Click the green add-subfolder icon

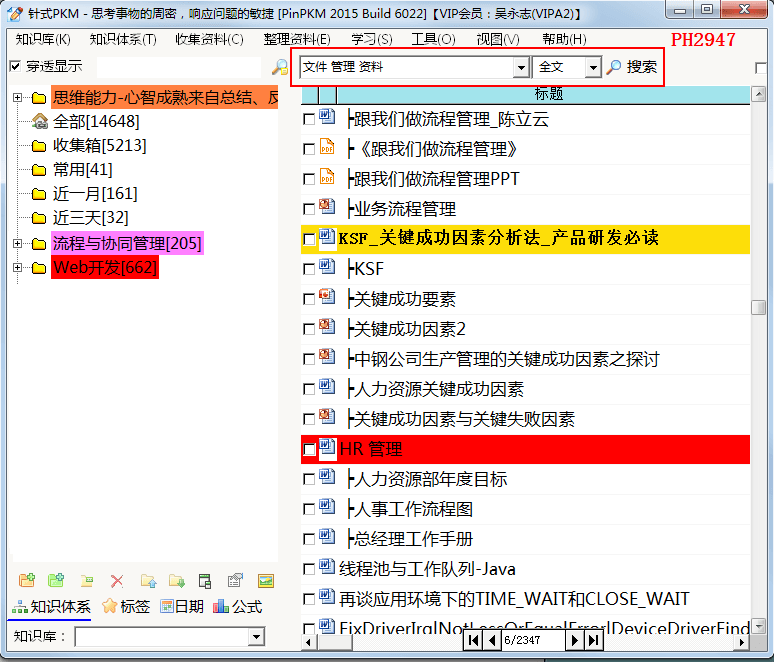point(56,581)
